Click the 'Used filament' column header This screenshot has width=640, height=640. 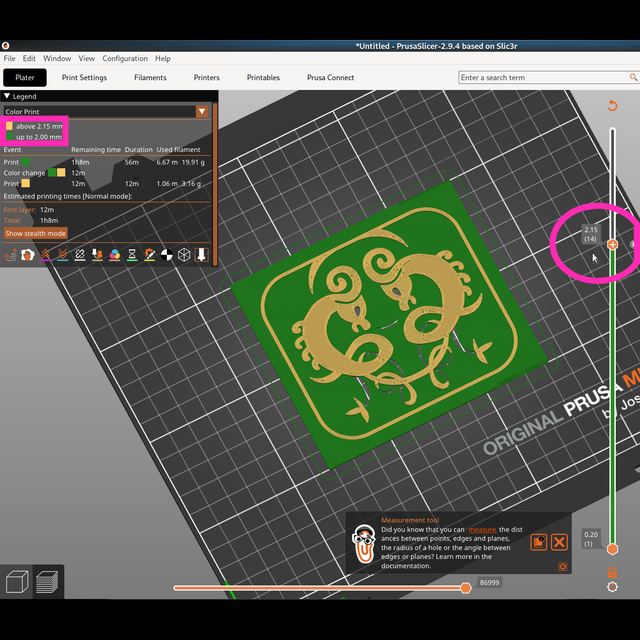[178, 149]
